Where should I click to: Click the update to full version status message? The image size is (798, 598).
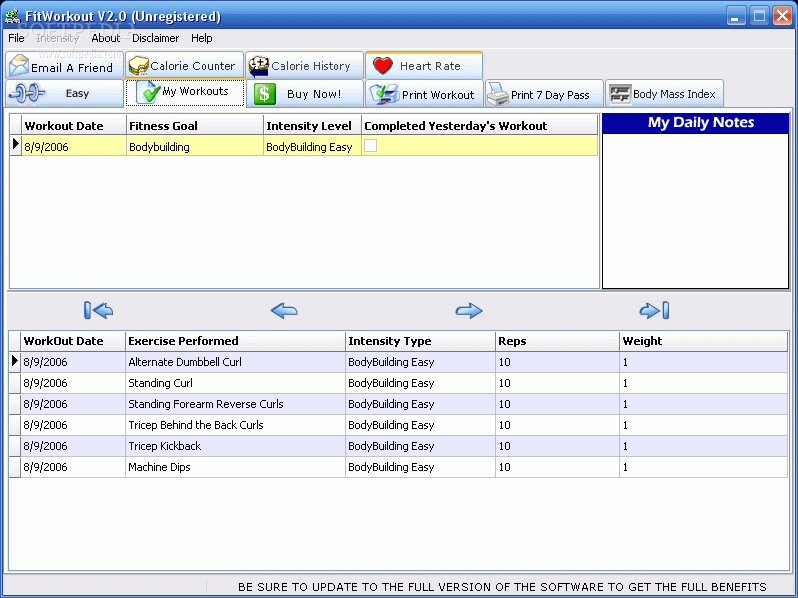(502, 587)
